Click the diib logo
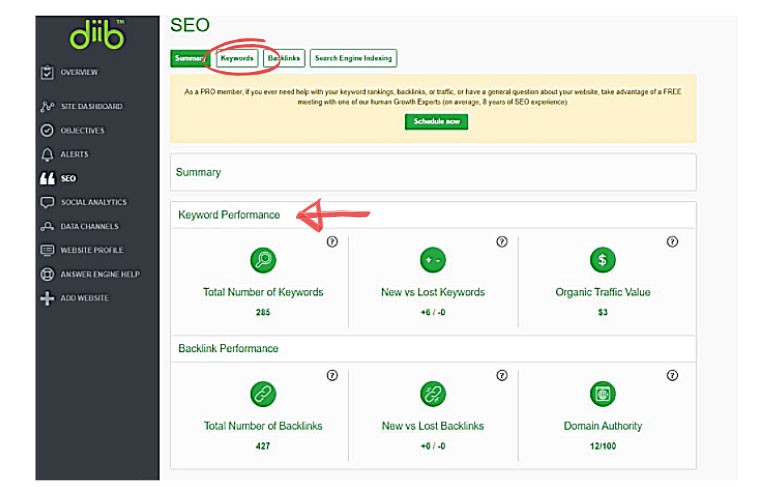773x487 pixels. [97, 35]
